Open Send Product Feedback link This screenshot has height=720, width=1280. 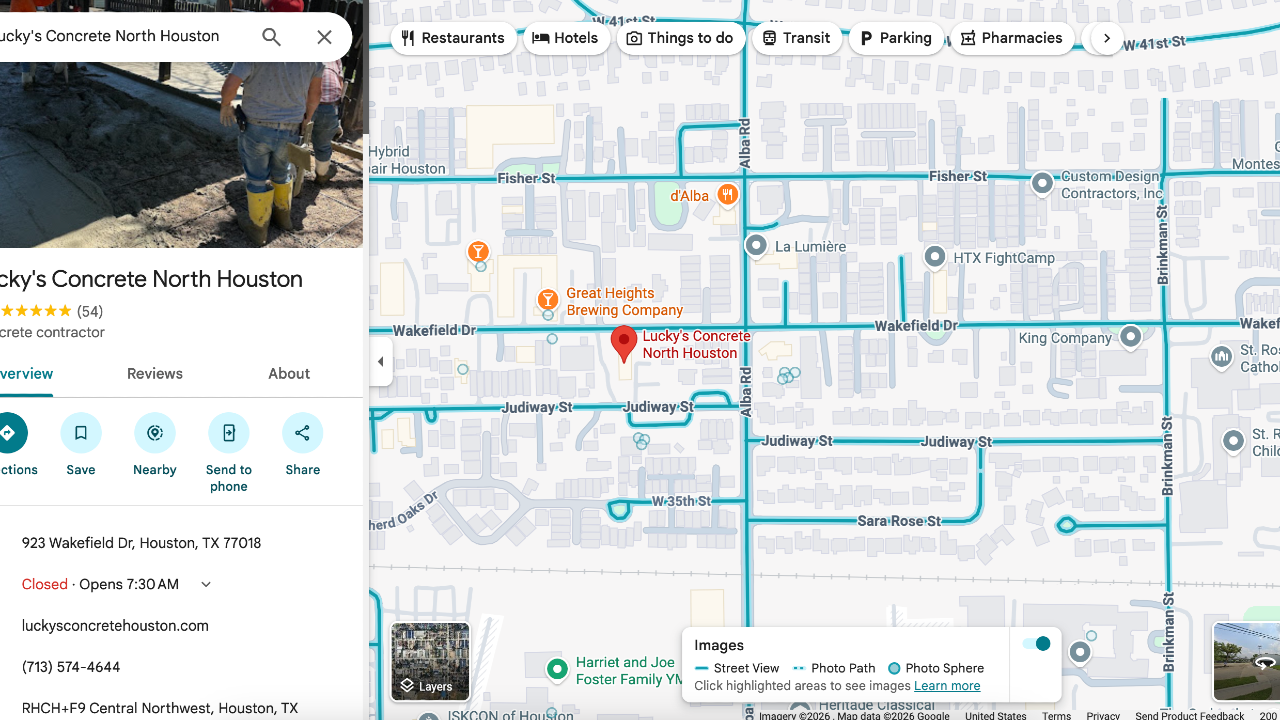click(1190, 715)
